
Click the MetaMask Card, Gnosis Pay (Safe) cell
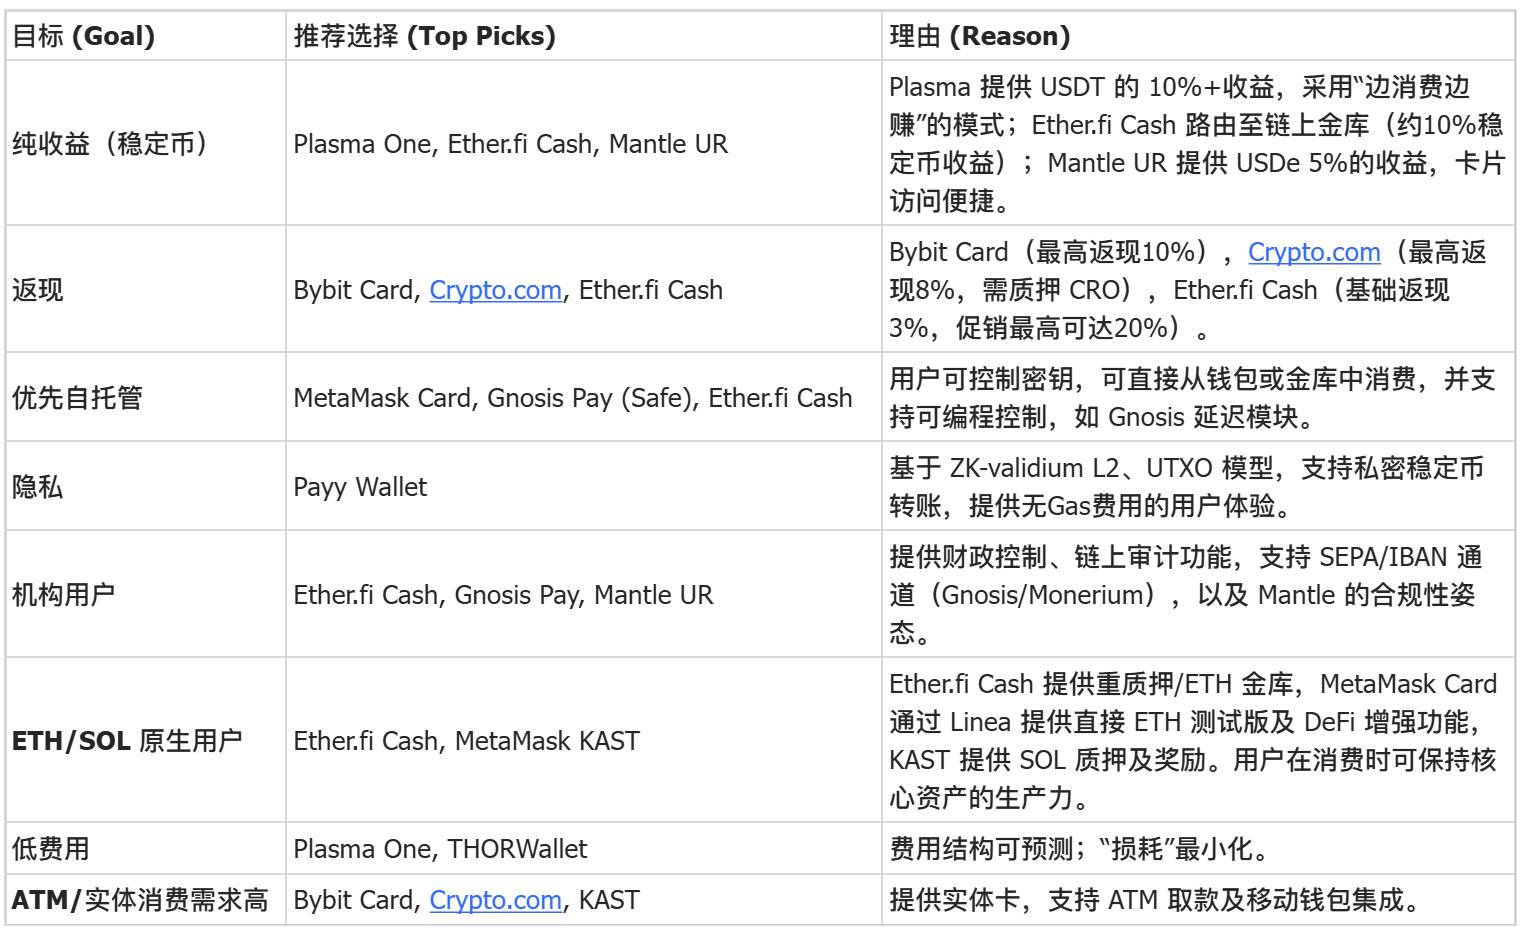click(x=572, y=398)
